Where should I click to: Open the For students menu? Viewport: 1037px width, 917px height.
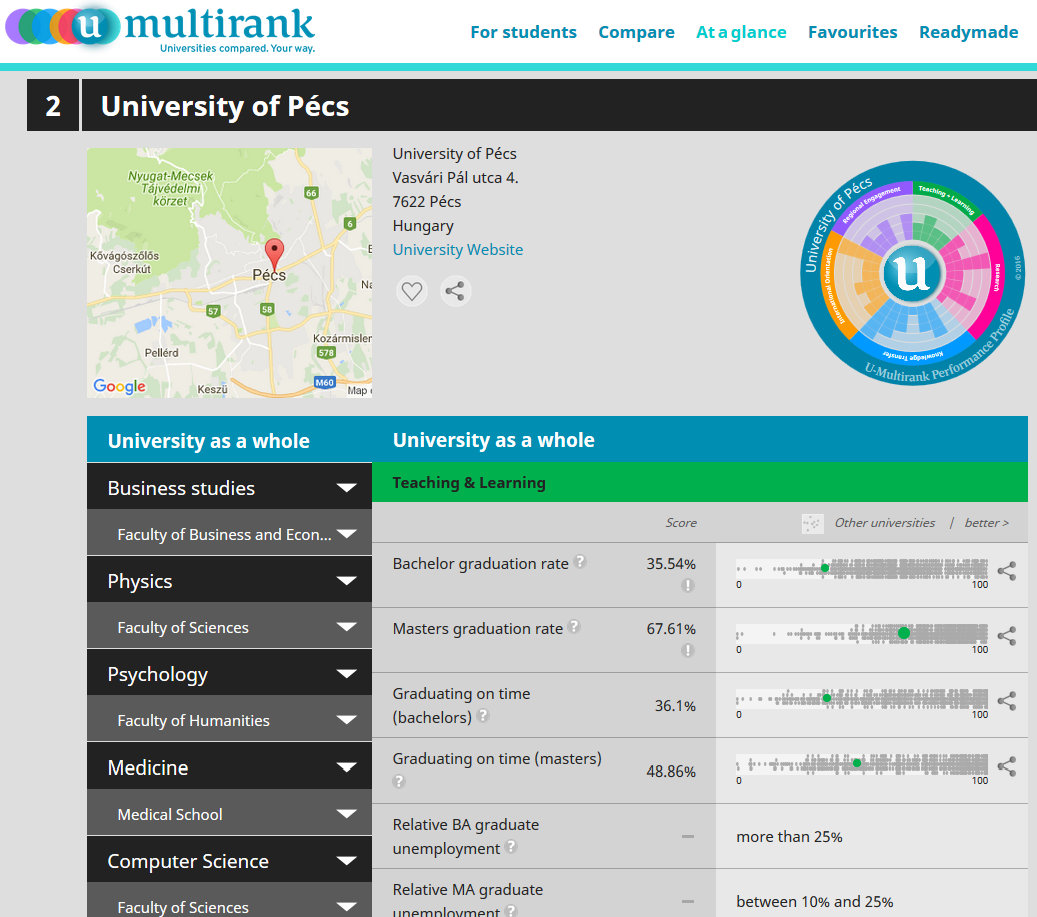click(x=523, y=32)
